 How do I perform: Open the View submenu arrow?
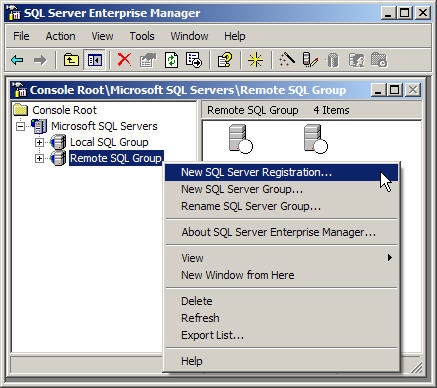coord(389,258)
